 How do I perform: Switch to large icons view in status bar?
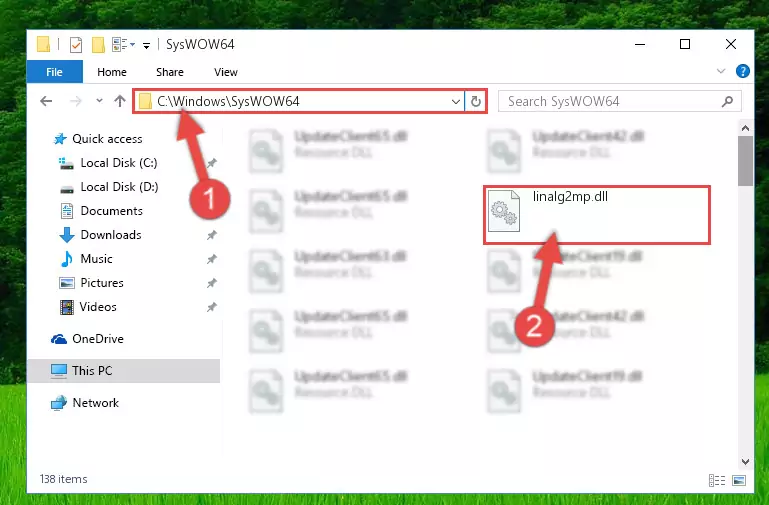click(739, 480)
